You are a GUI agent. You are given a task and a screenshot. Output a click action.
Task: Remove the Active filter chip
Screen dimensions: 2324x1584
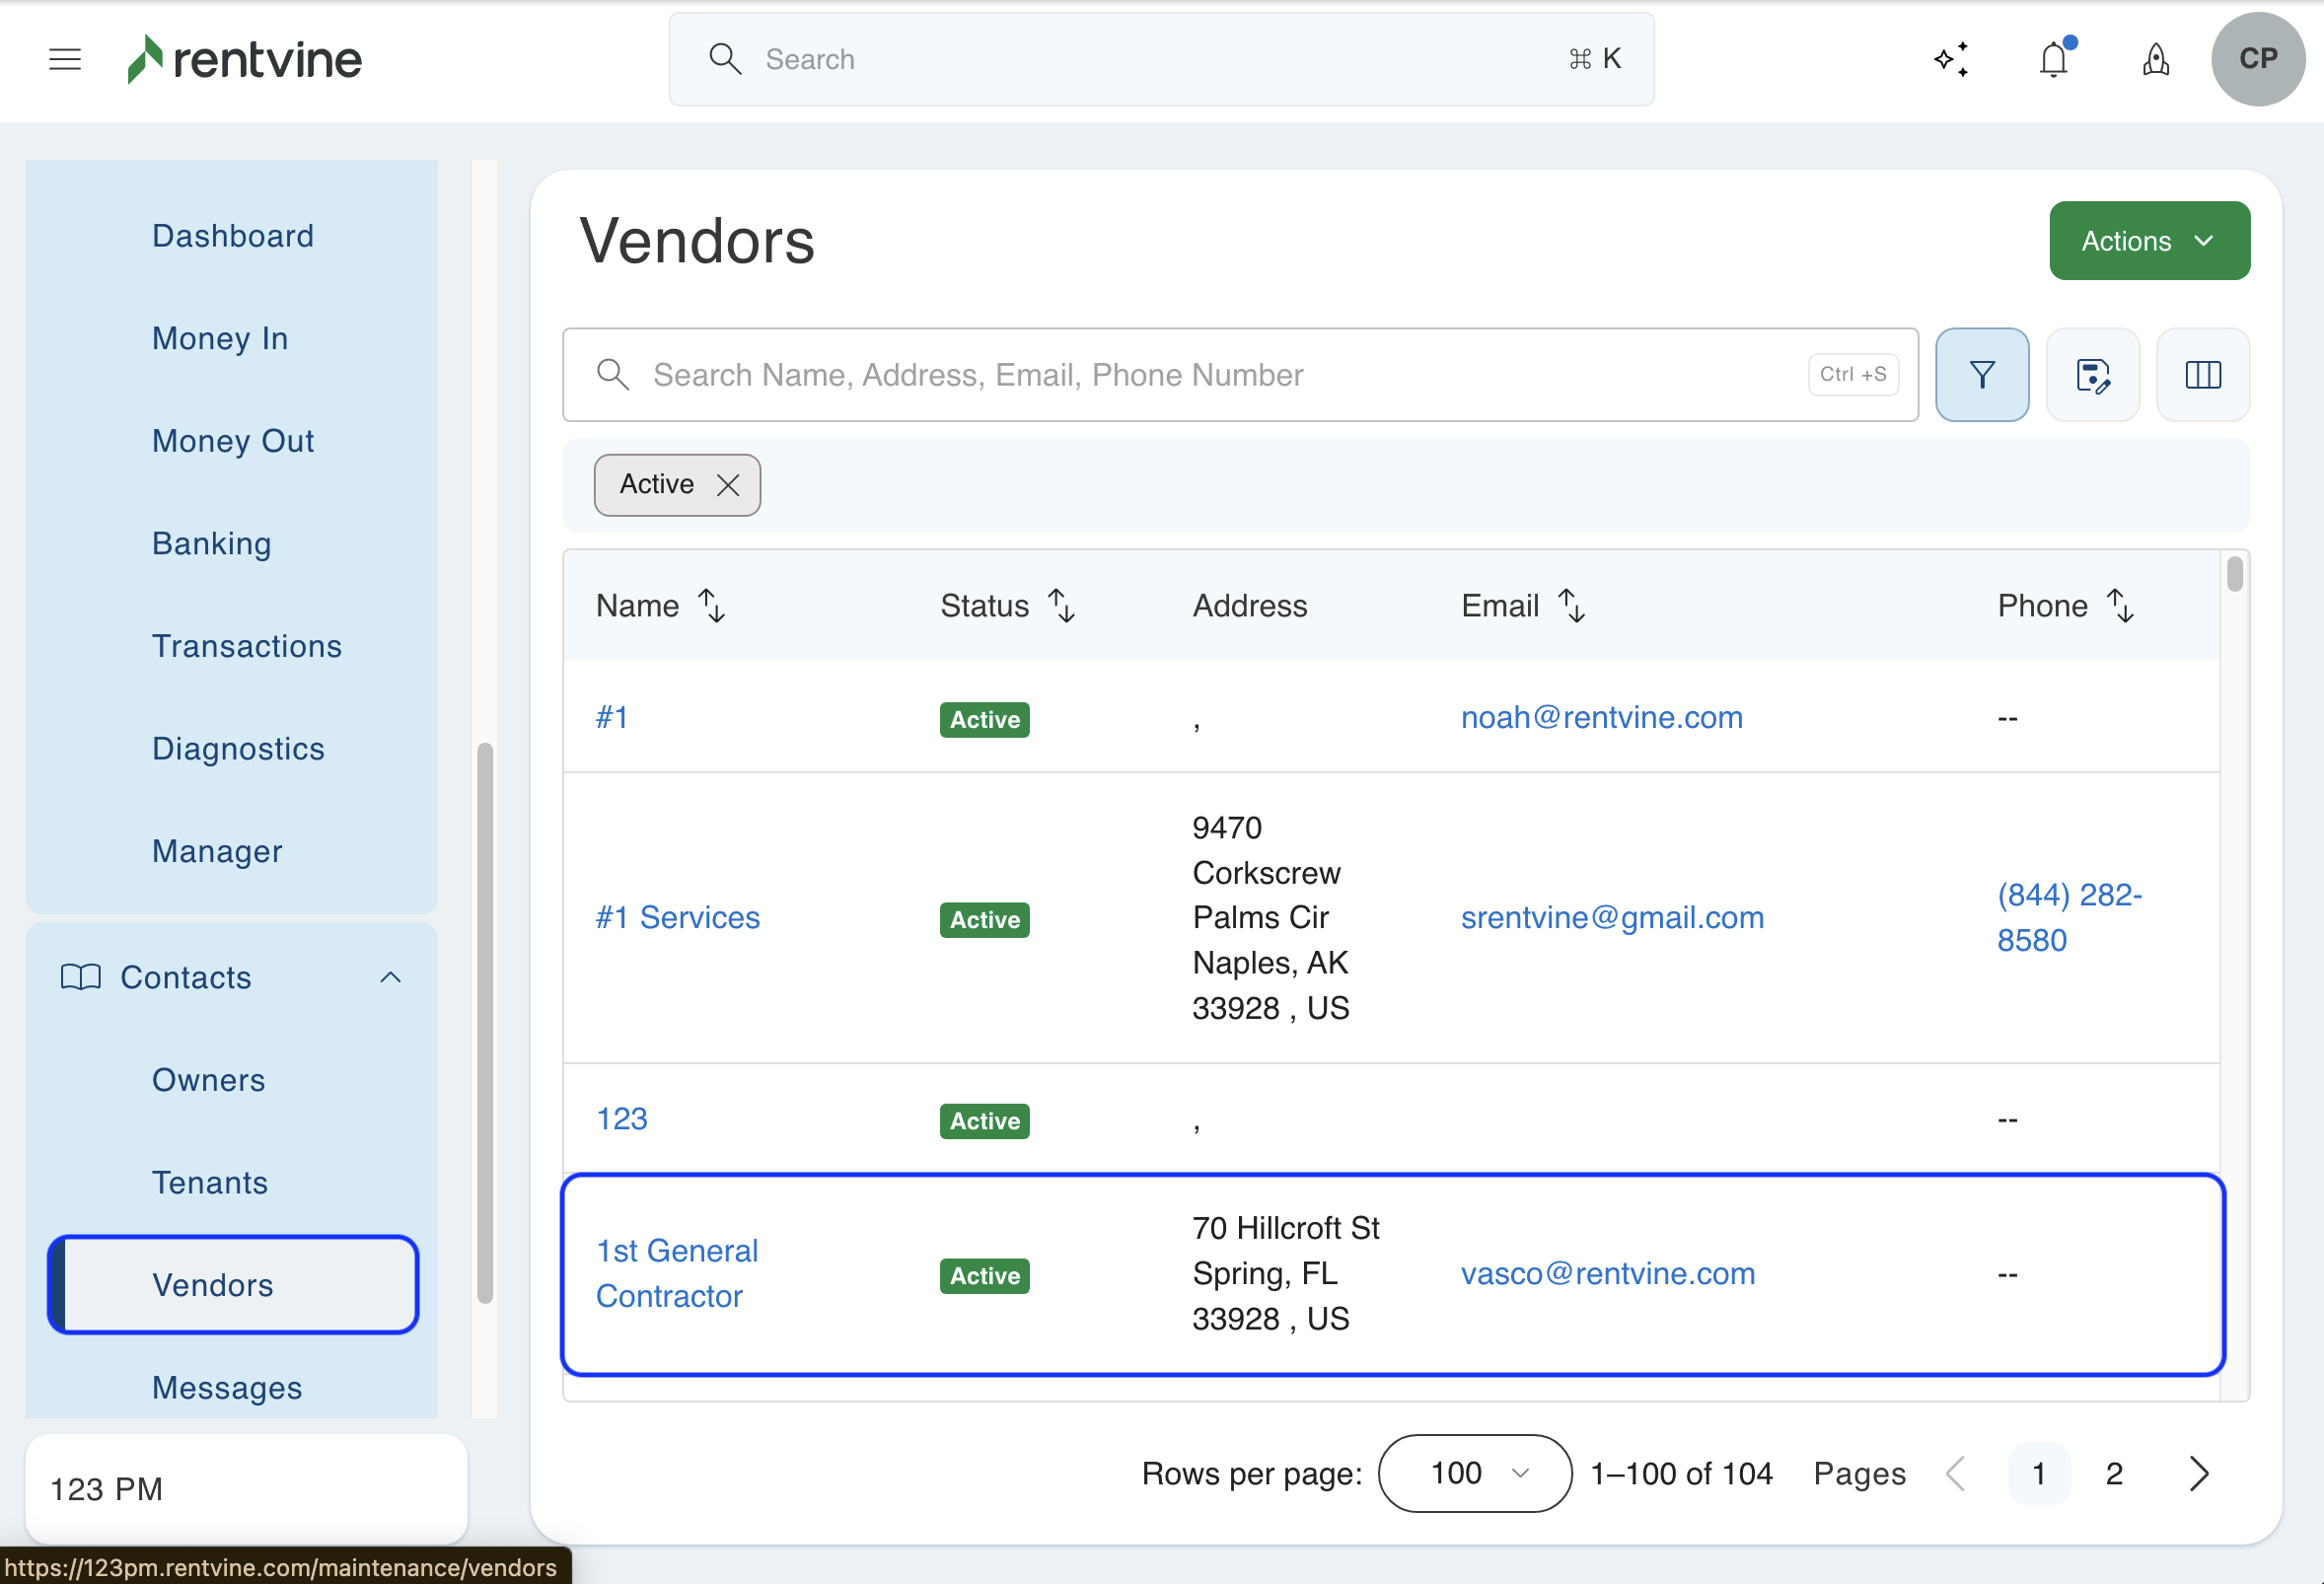click(728, 485)
